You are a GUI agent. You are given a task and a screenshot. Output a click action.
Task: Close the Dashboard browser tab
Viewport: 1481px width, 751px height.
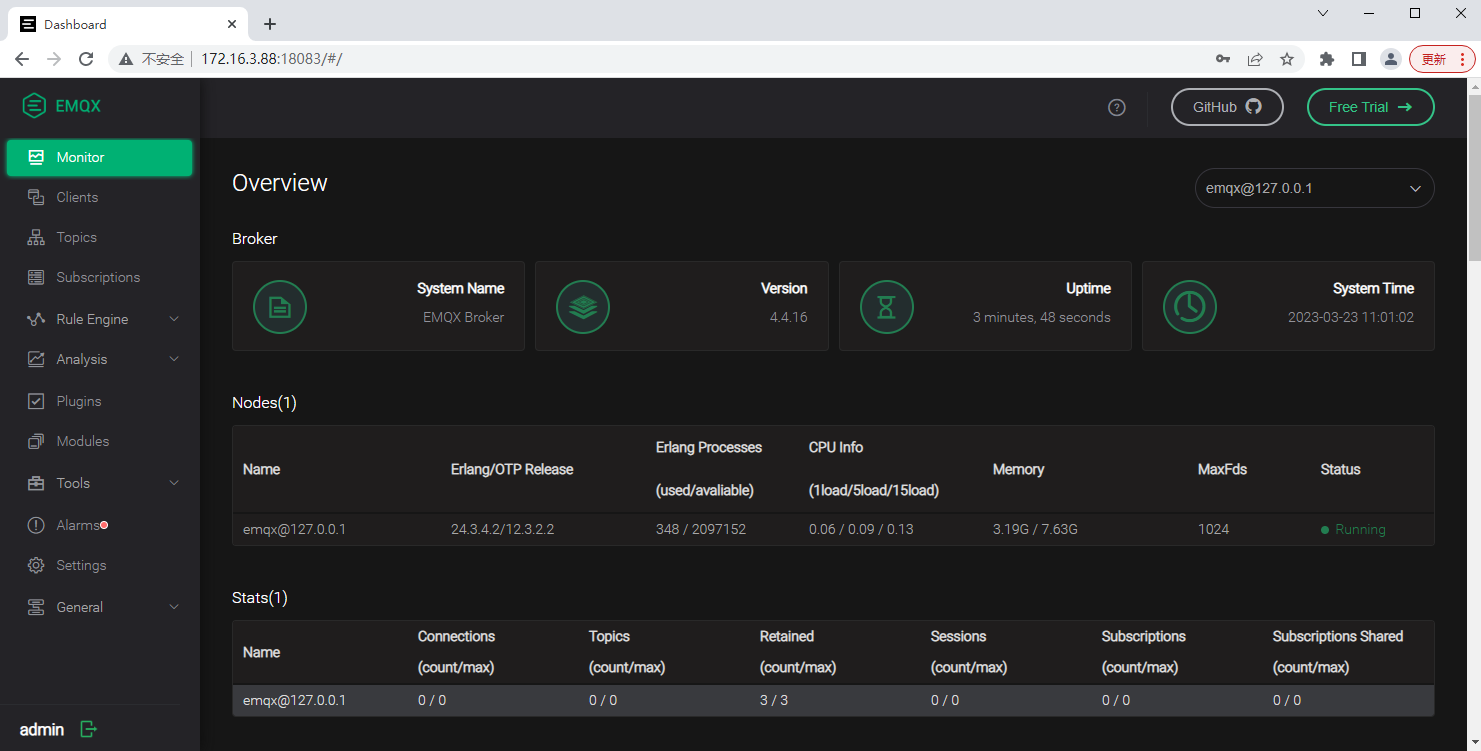[x=233, y=24]
